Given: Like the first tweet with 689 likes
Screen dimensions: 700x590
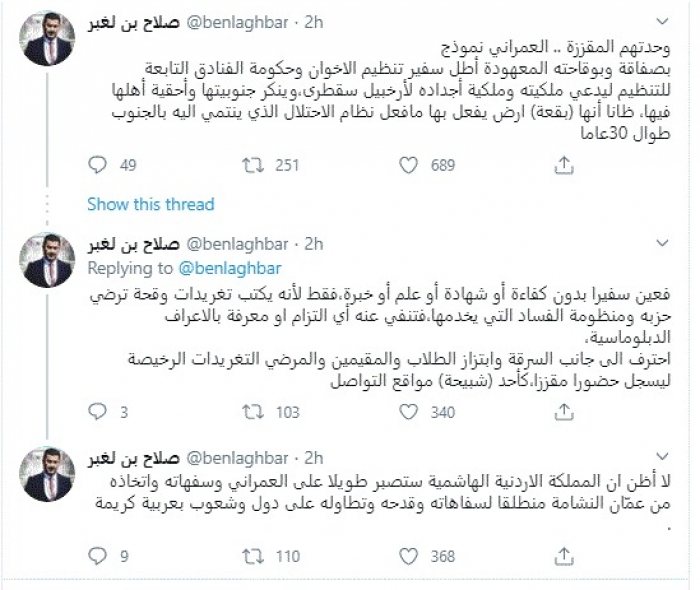Looking at the screenshot, I should (x=406, y=164).
